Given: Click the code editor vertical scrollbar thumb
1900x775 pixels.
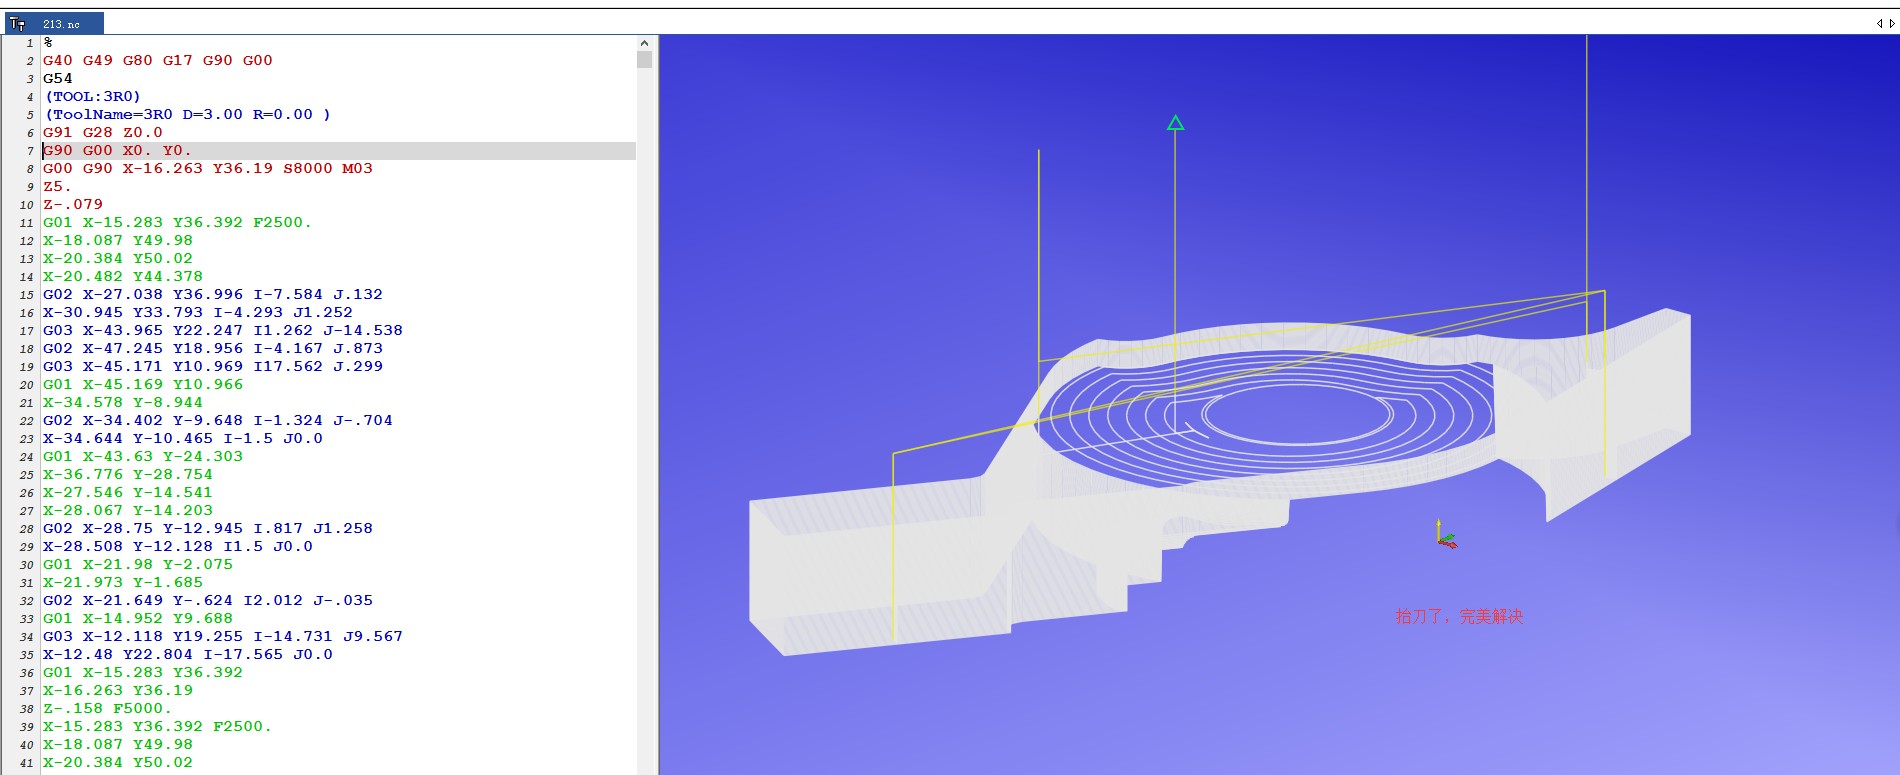Looking at the screenshot, I should (x=644, y=59).
